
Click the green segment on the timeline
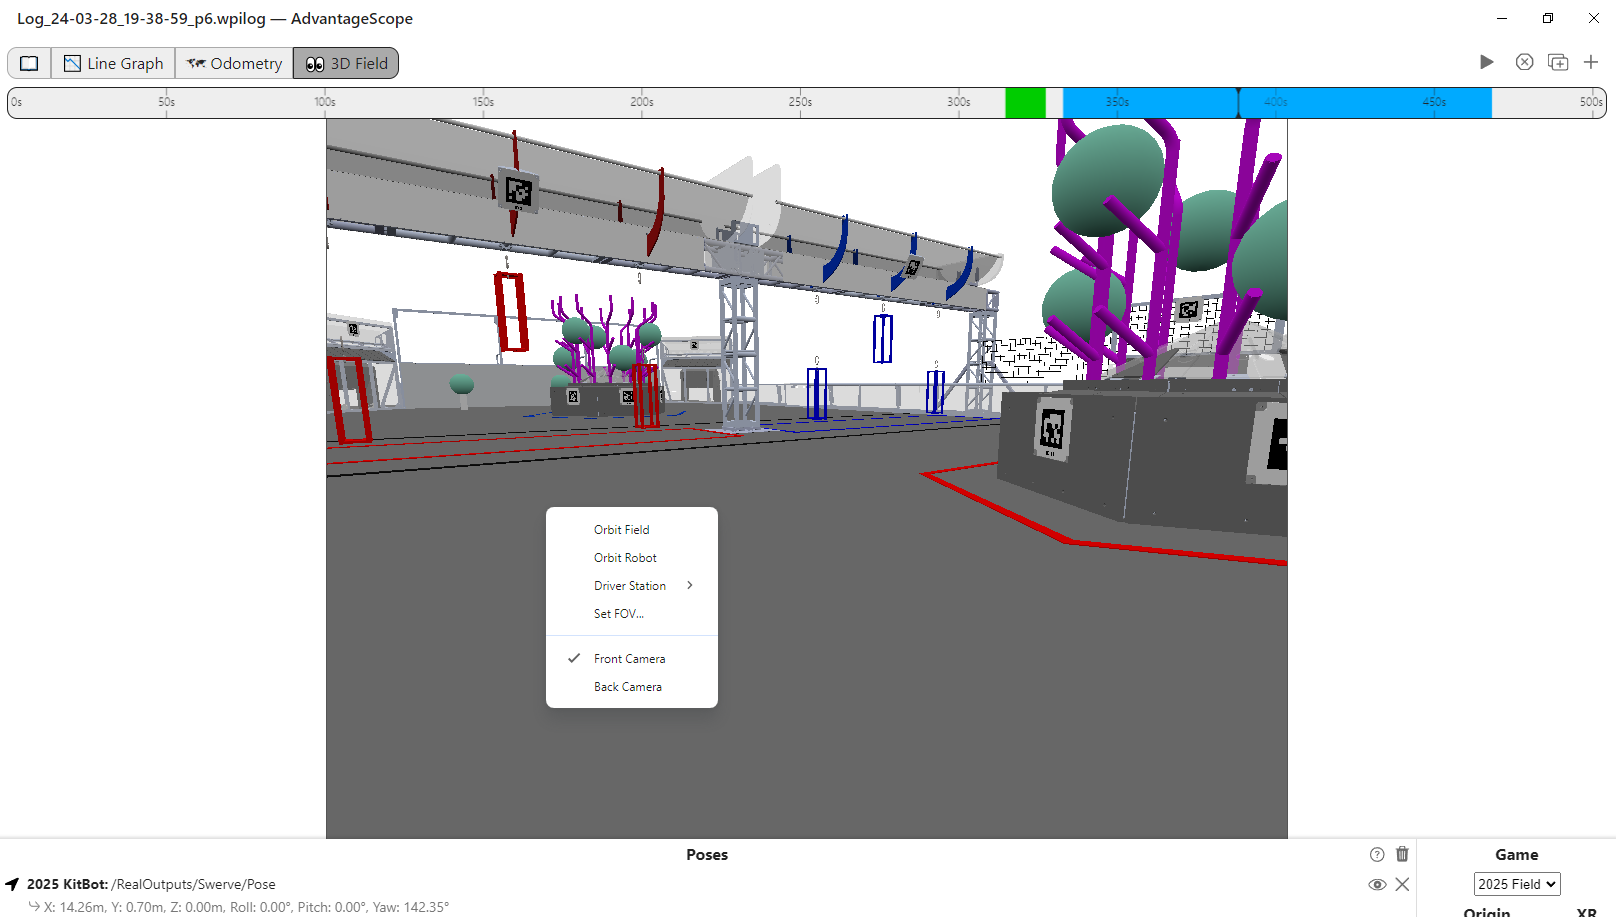(1025, 102)
